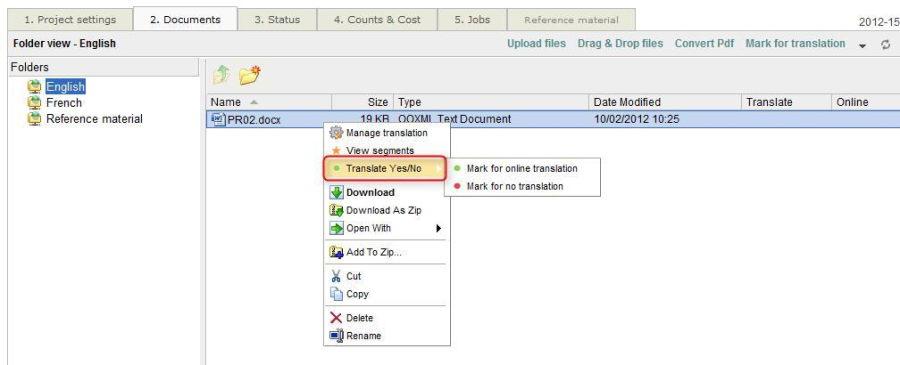Click the Upload files link
The width and height of the screenshot is (900, 365).
click(x=536, y=44)
